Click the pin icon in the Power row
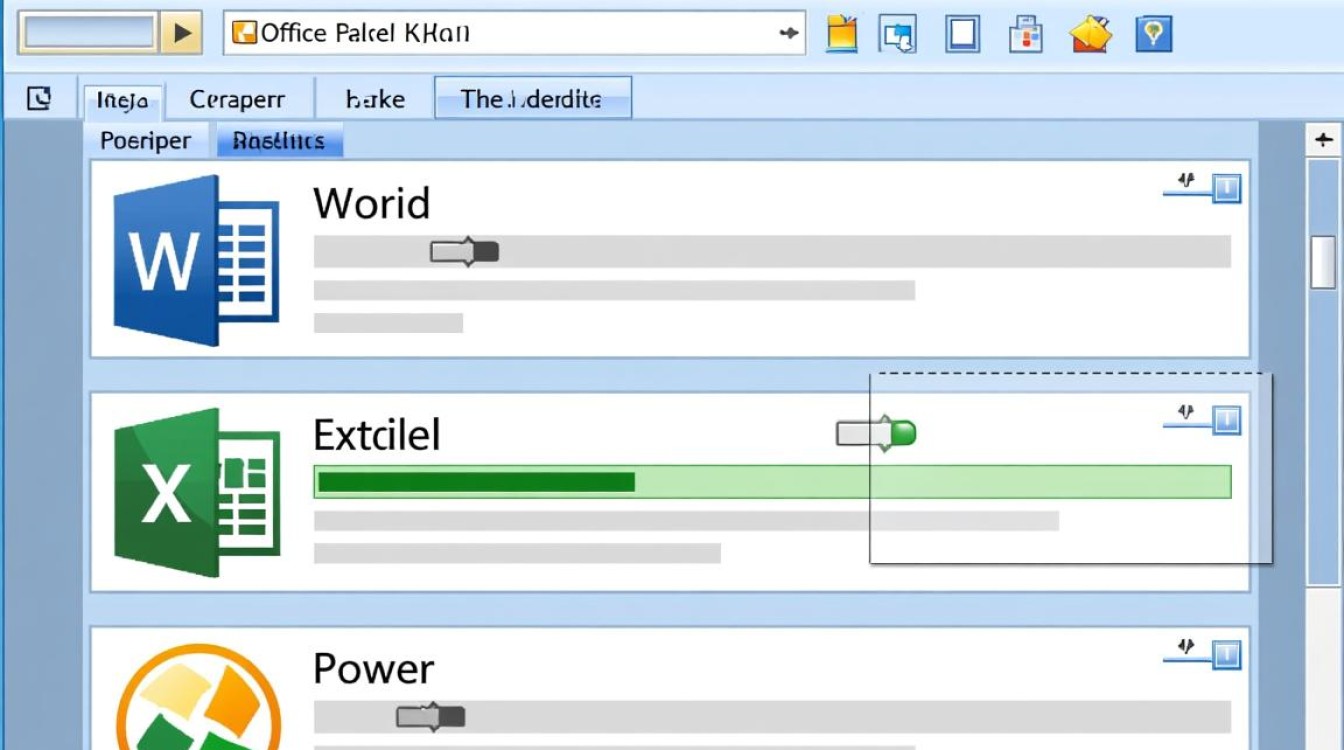The image size is (1344, 750). 1186,647
